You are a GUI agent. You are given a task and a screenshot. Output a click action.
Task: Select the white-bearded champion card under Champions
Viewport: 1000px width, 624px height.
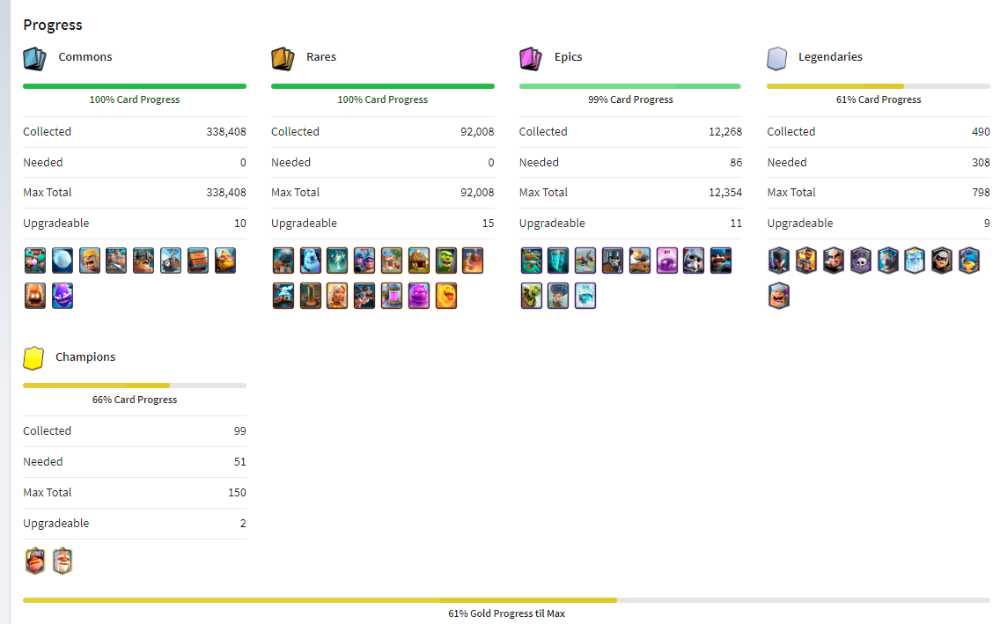point(62,561)
